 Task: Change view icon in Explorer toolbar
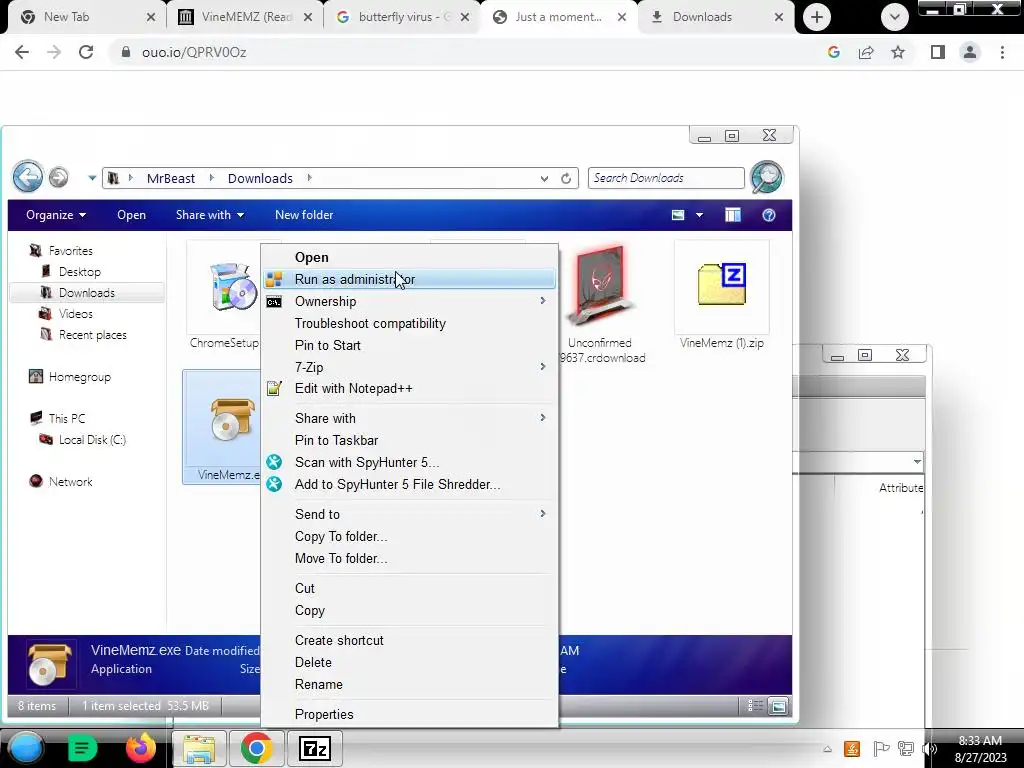pos(678,215)
